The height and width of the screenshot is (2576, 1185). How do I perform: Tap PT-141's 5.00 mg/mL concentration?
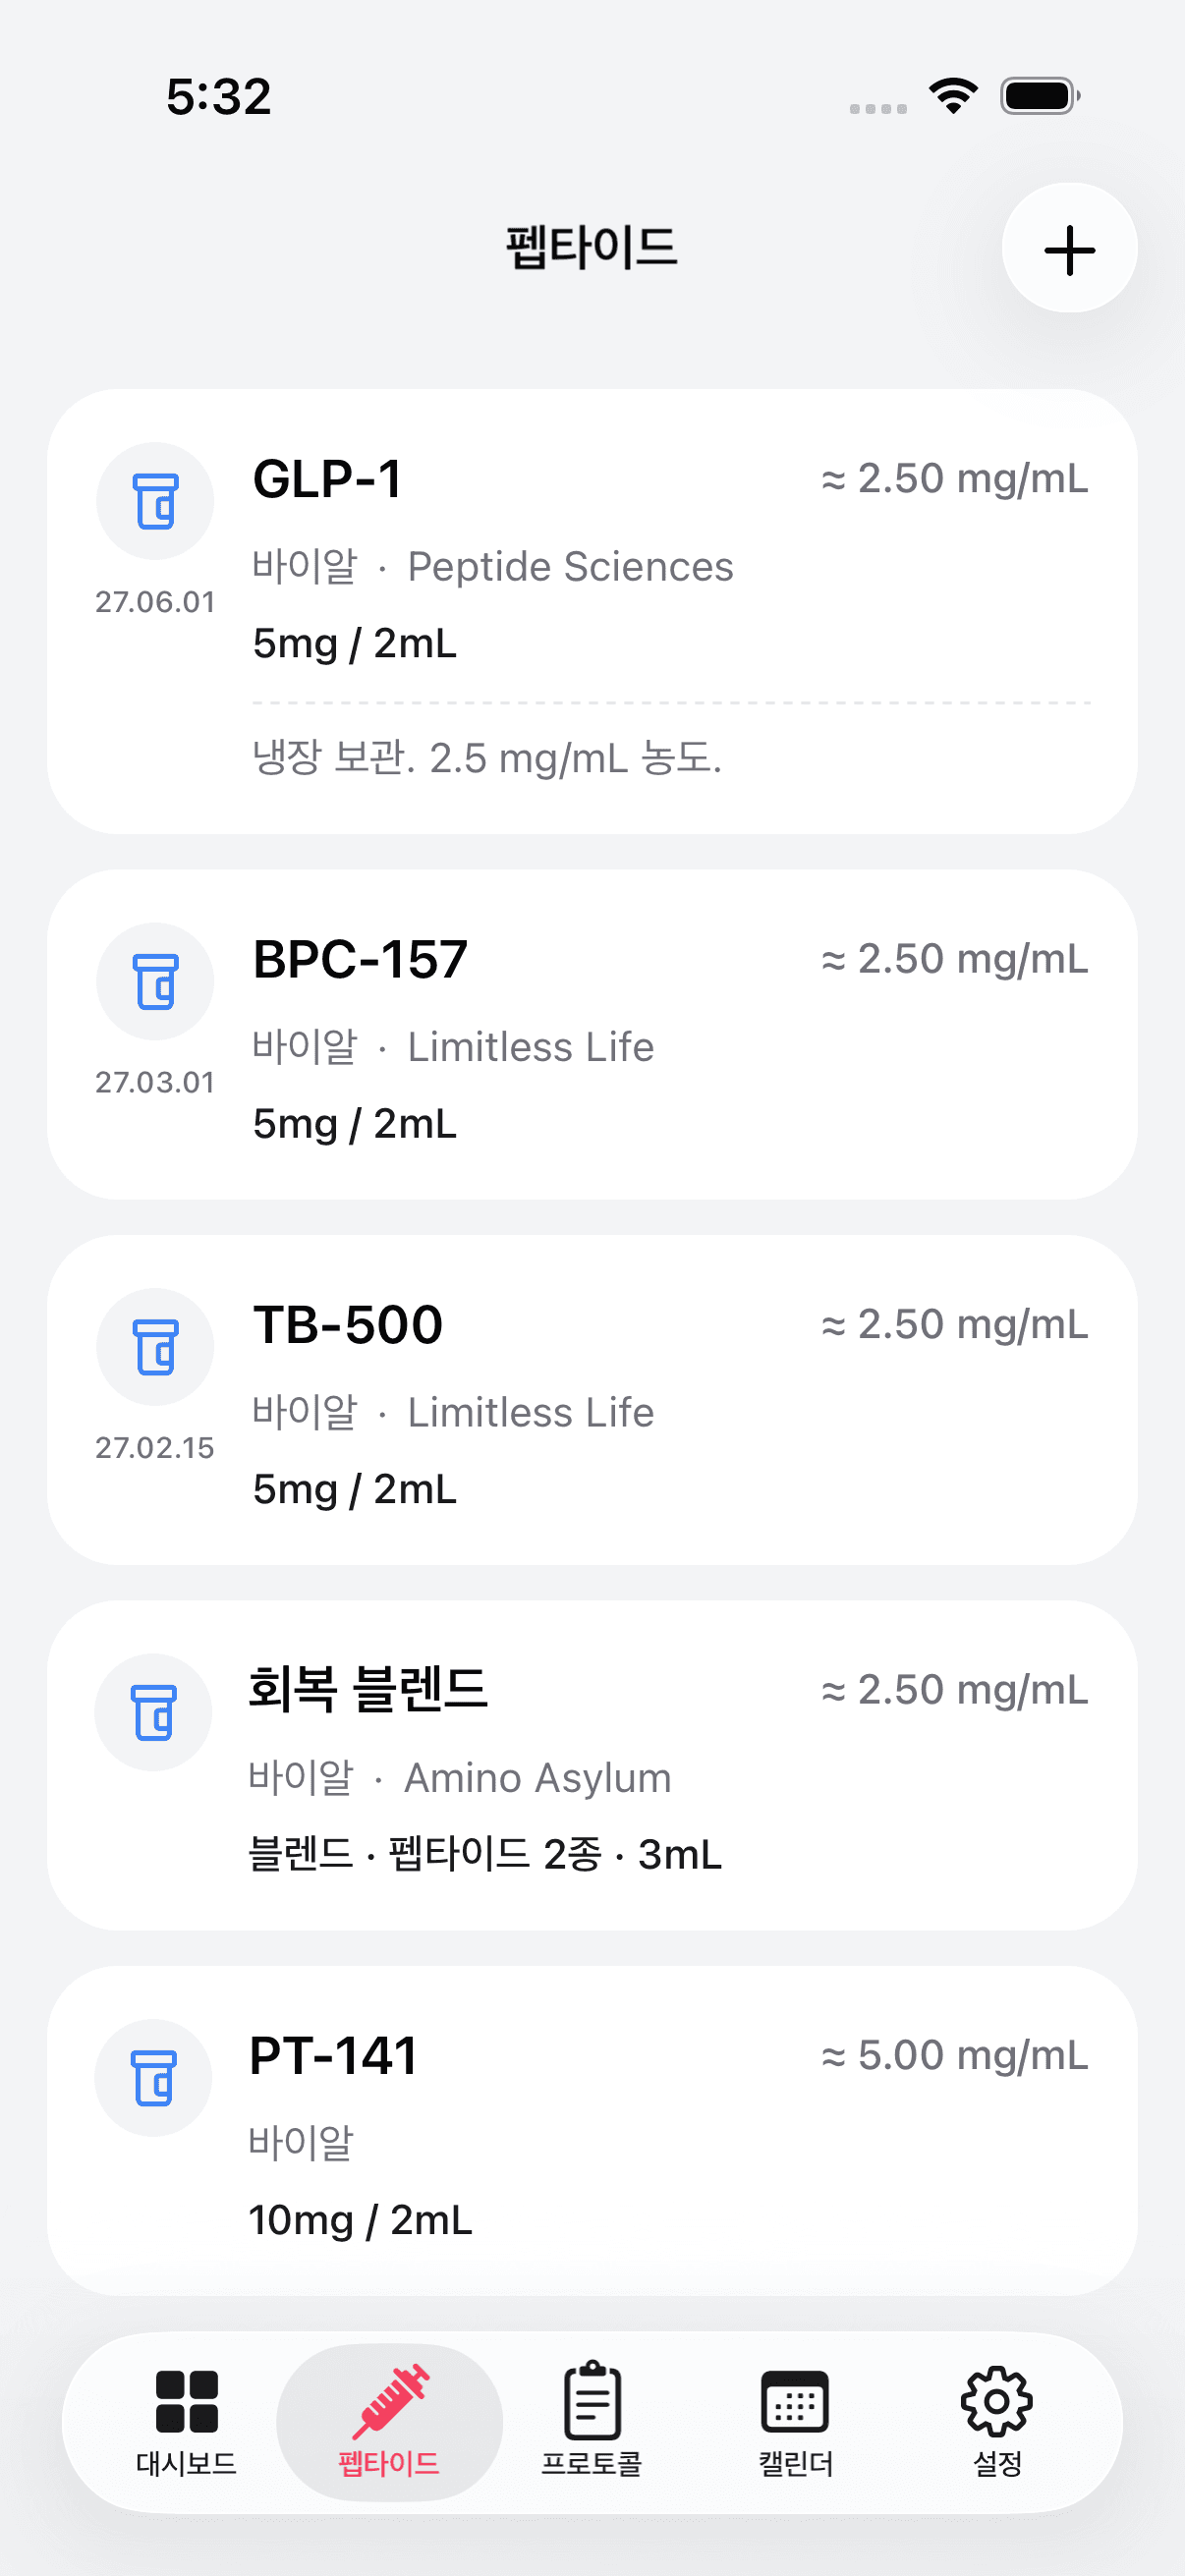point(954,2056)
